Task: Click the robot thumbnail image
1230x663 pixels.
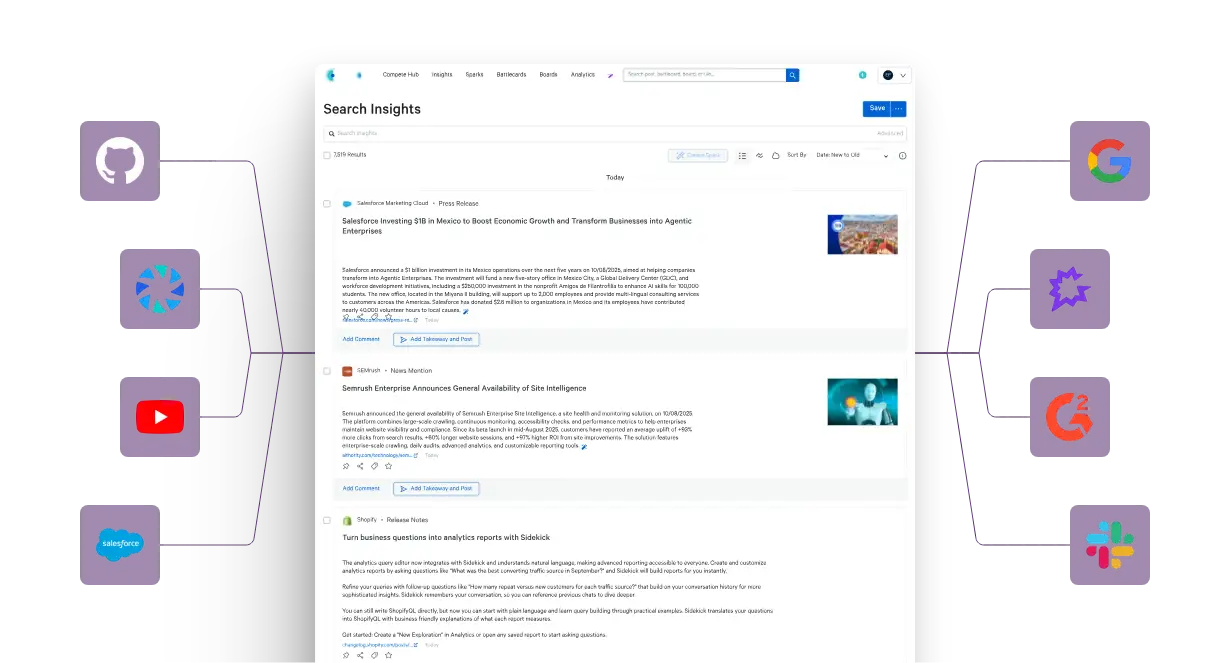Action: [x=862, y=401]
